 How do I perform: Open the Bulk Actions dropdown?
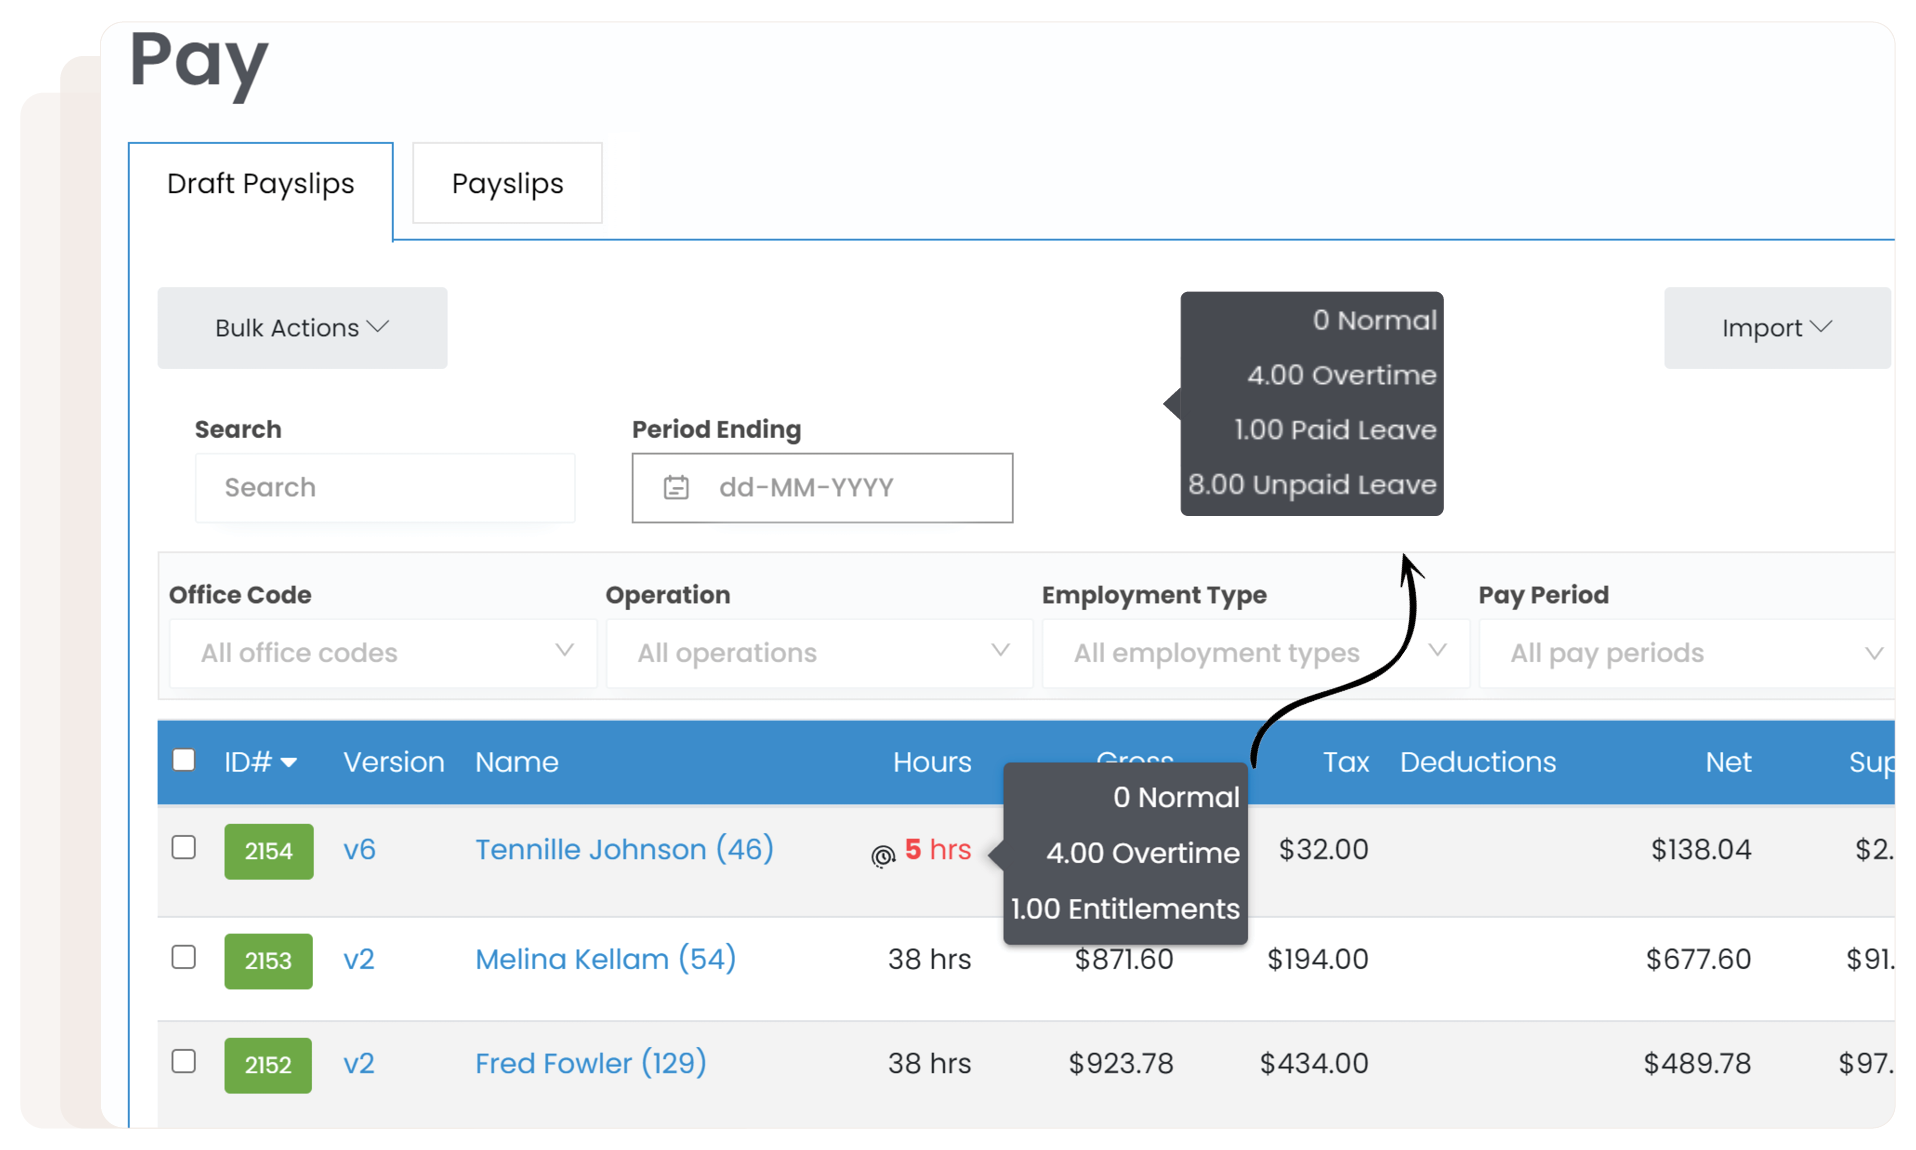pyautogui.click(x=302, y=328)
